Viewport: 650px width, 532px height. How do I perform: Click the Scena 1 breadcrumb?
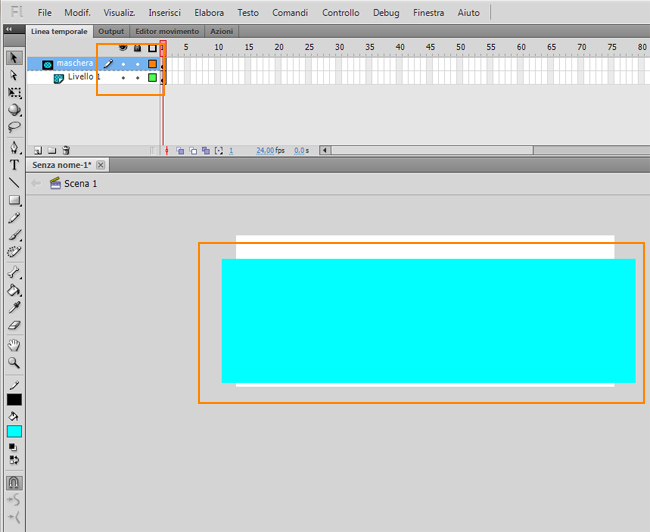click(80, 184)
